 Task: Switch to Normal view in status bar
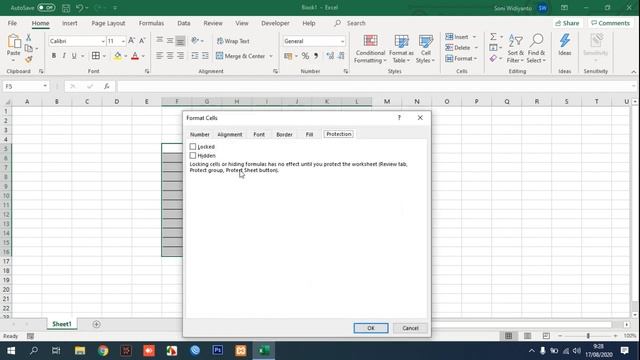(509, 336)
